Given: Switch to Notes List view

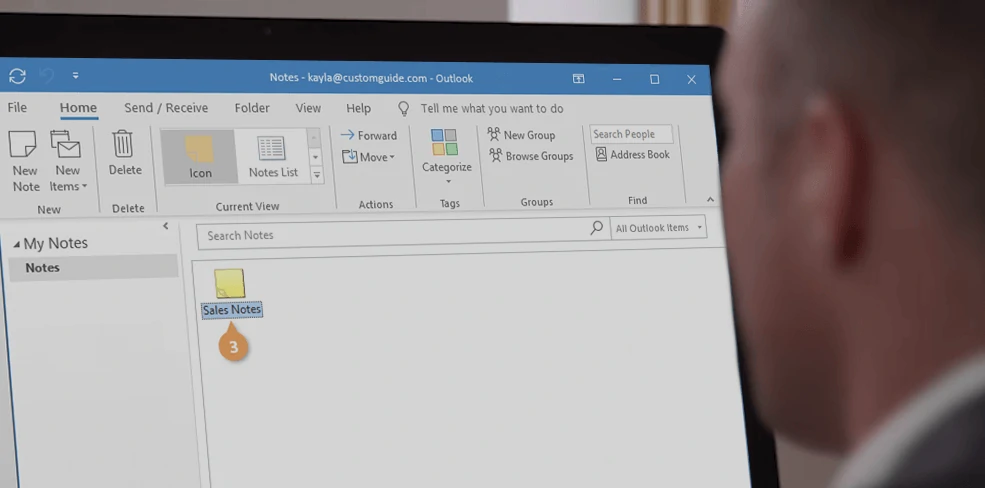Looking at the screenshot, I should point(272,156).
